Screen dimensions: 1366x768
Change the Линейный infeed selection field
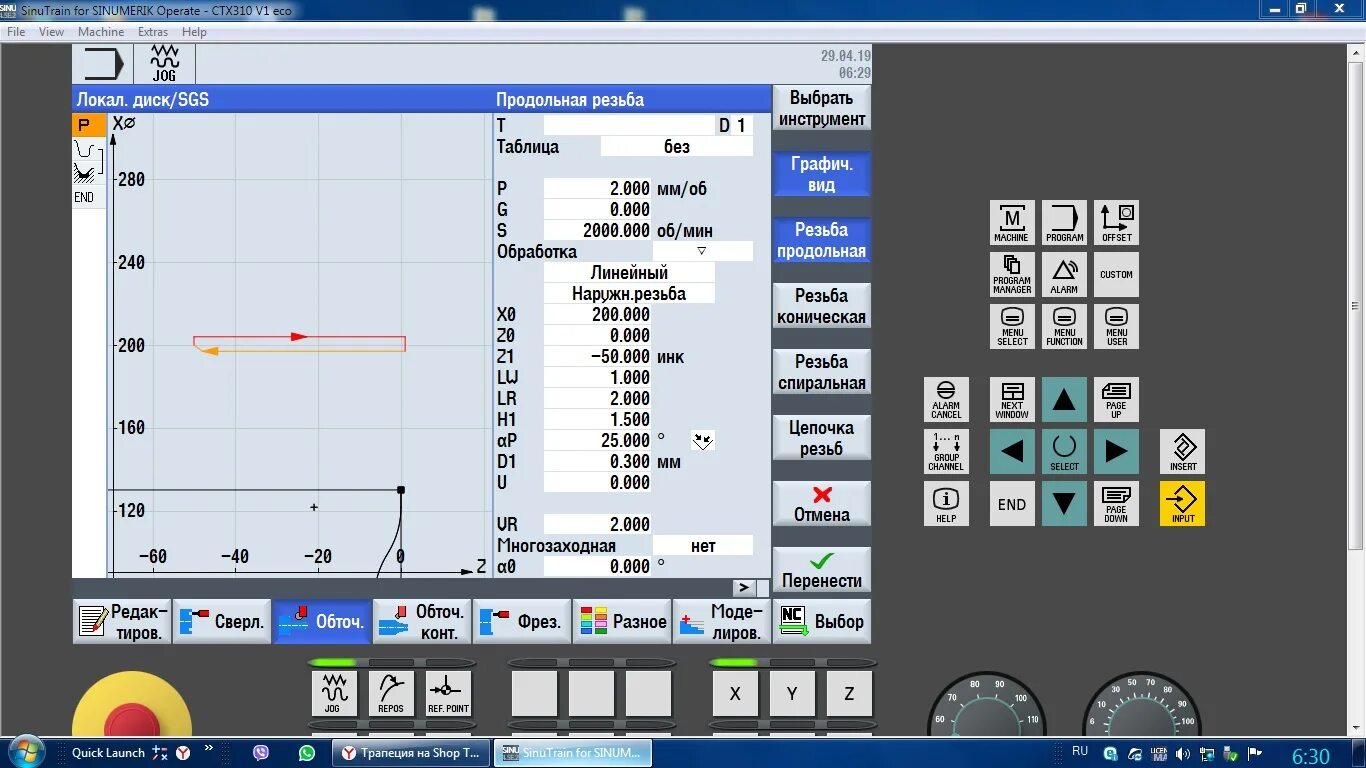(x=629, y=272)
